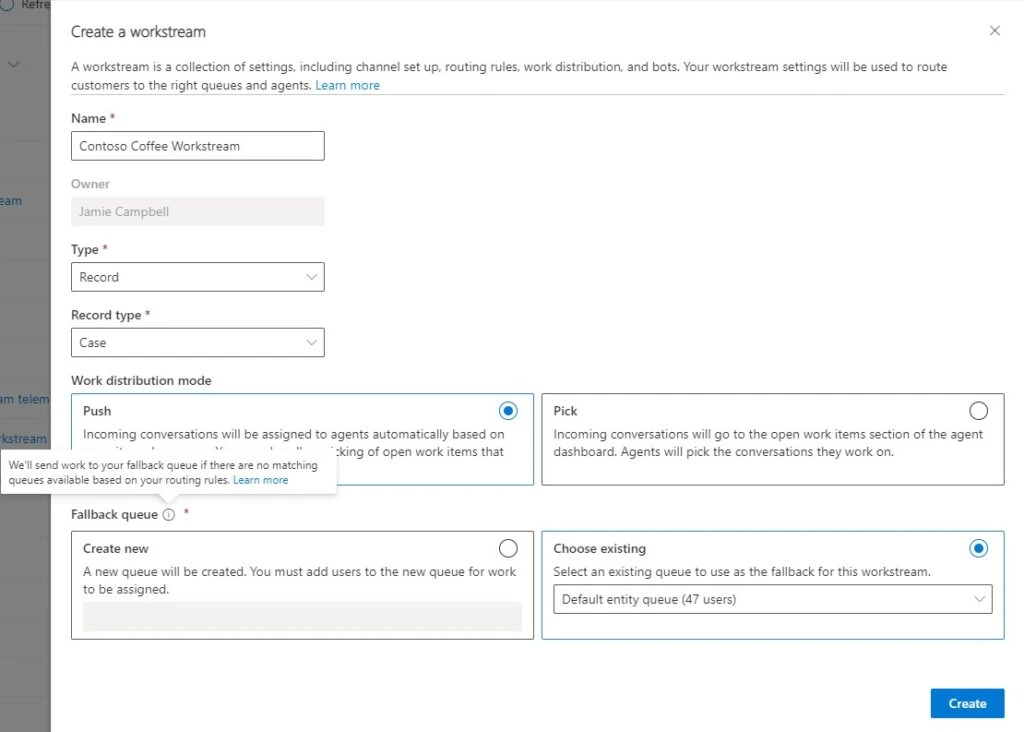
Task: Select the Case value box
Action: click(197, 342)
